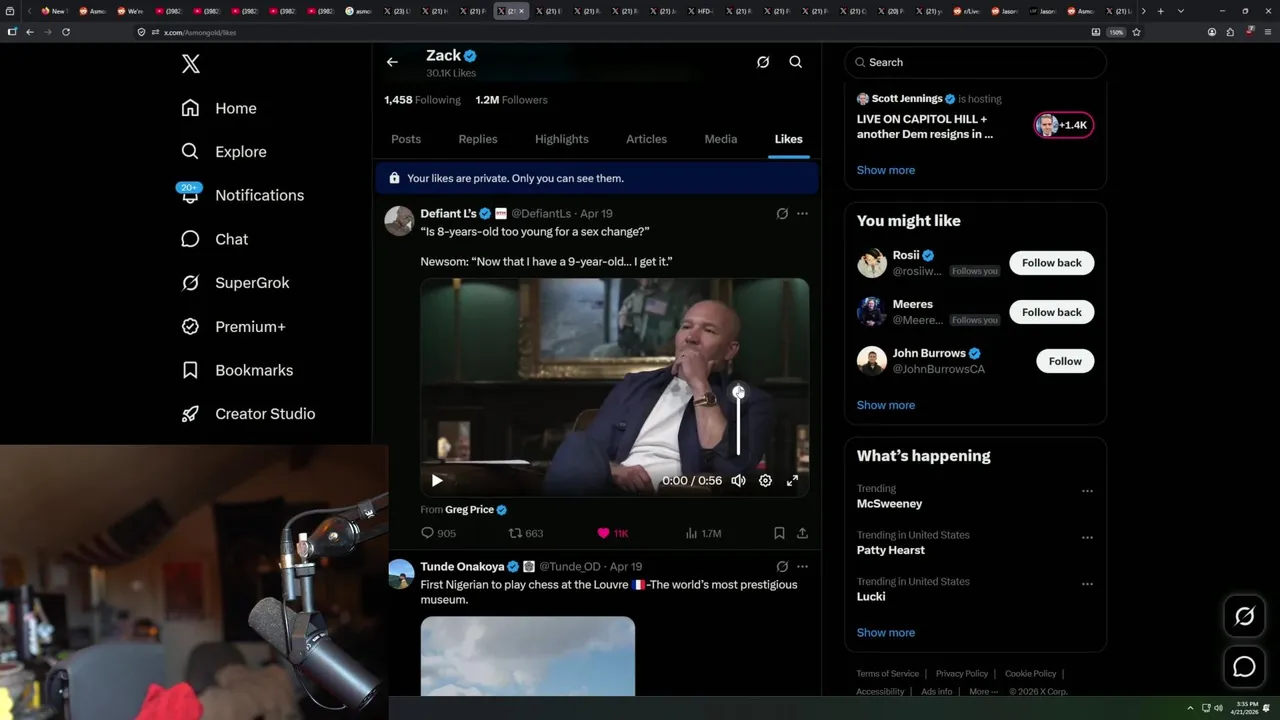This screenshot has width=1280, height=720.
Task: Open 1.2M Followers list
Action: pos(511,100)
